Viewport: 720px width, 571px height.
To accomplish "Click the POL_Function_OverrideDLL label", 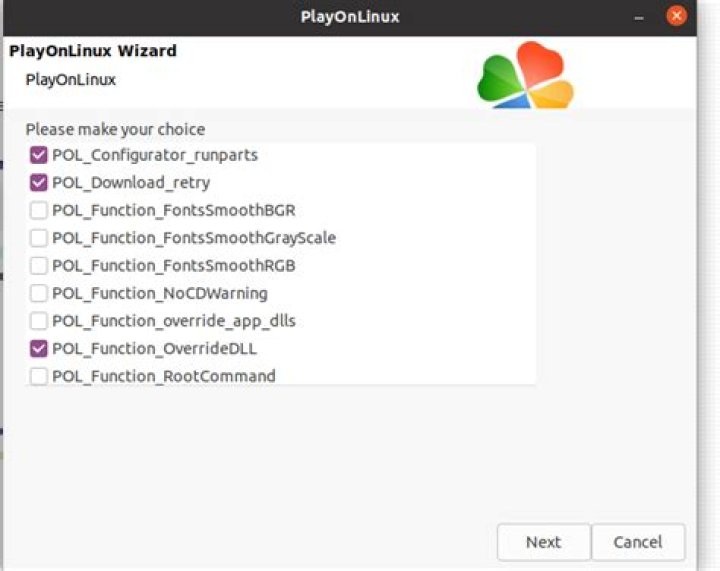I will coord(155,349).
